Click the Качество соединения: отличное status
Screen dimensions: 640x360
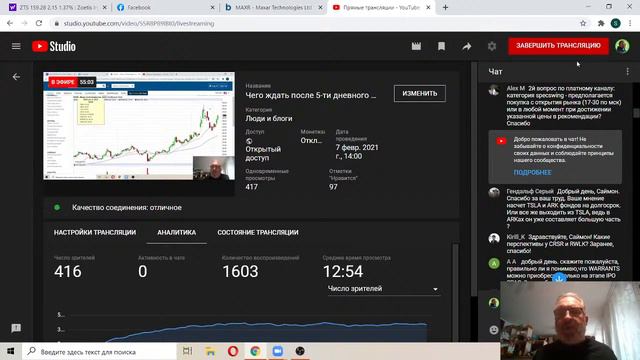click(127, 208)
